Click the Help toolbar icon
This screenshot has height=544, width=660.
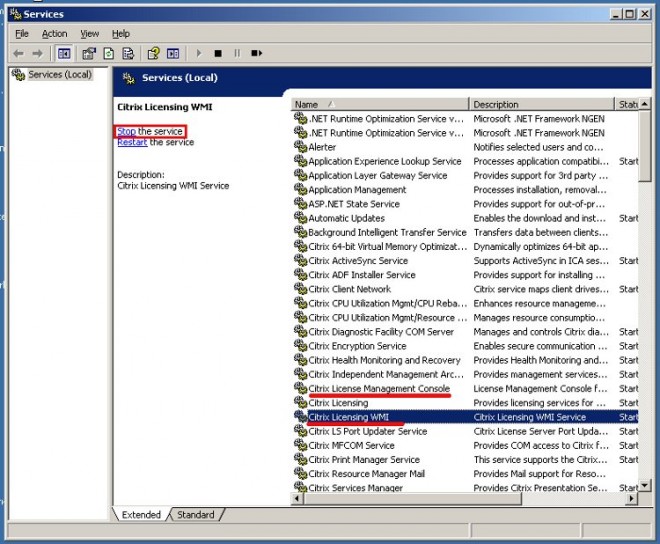tap(153, 53)
